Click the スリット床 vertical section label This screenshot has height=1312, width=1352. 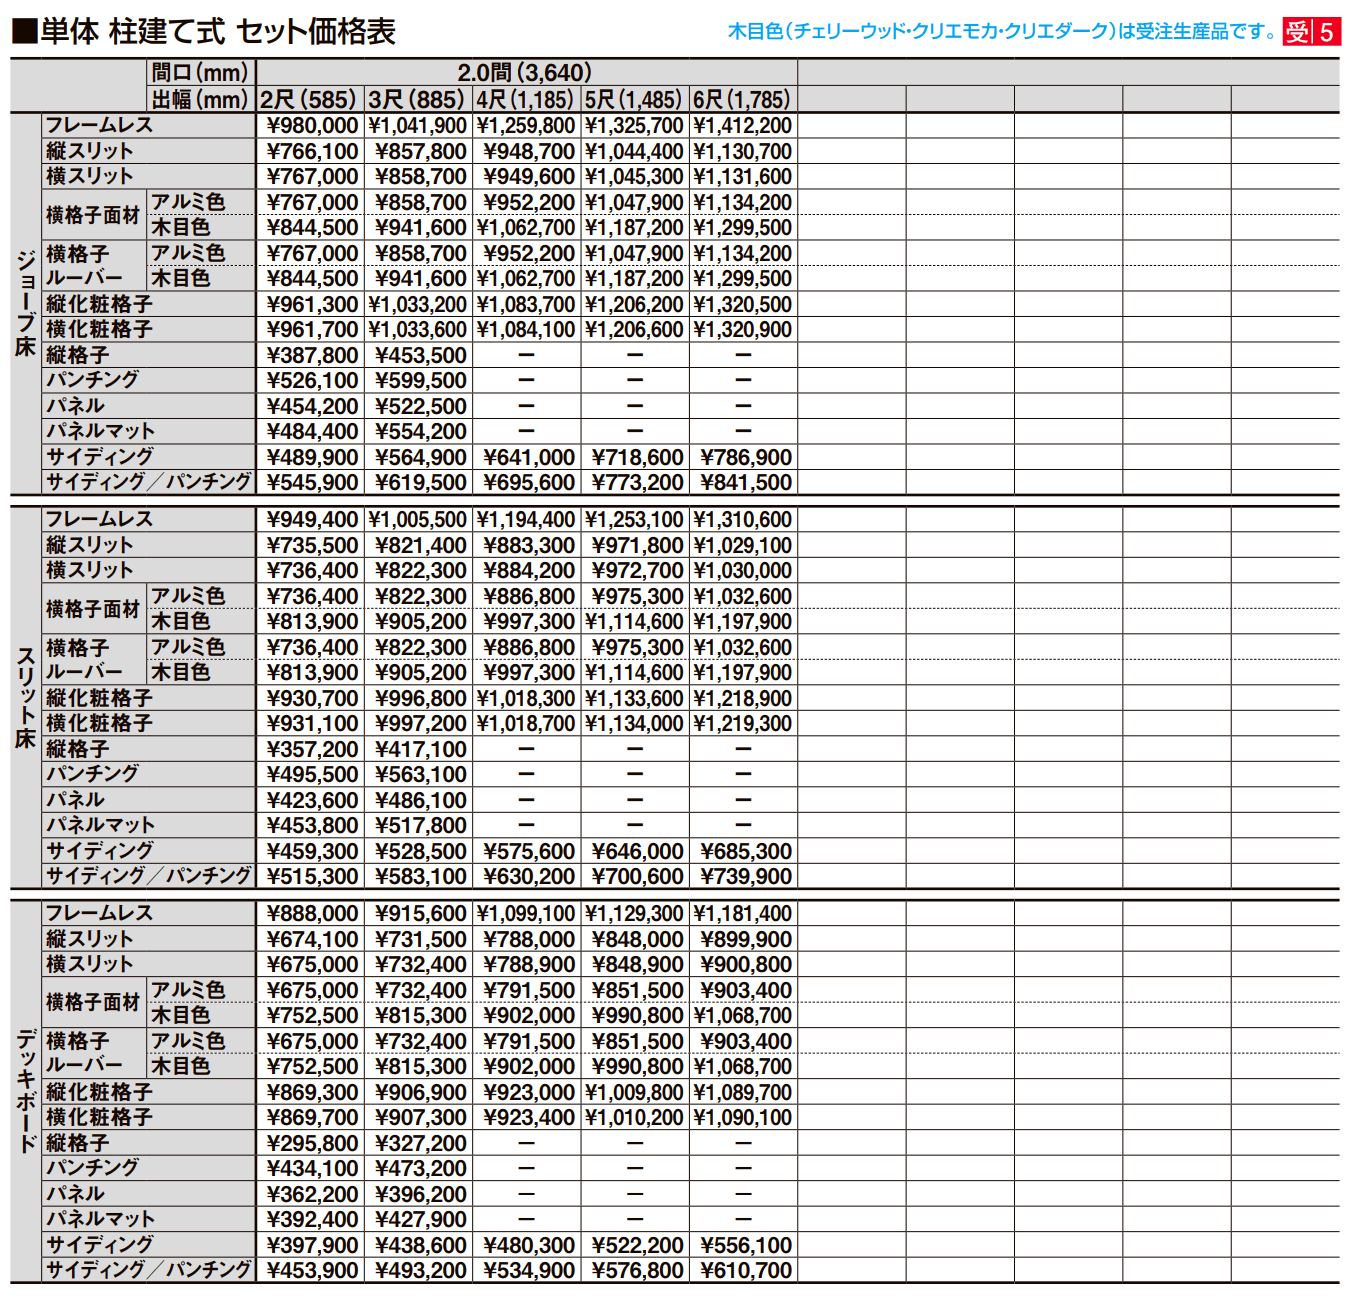[26, 698]
